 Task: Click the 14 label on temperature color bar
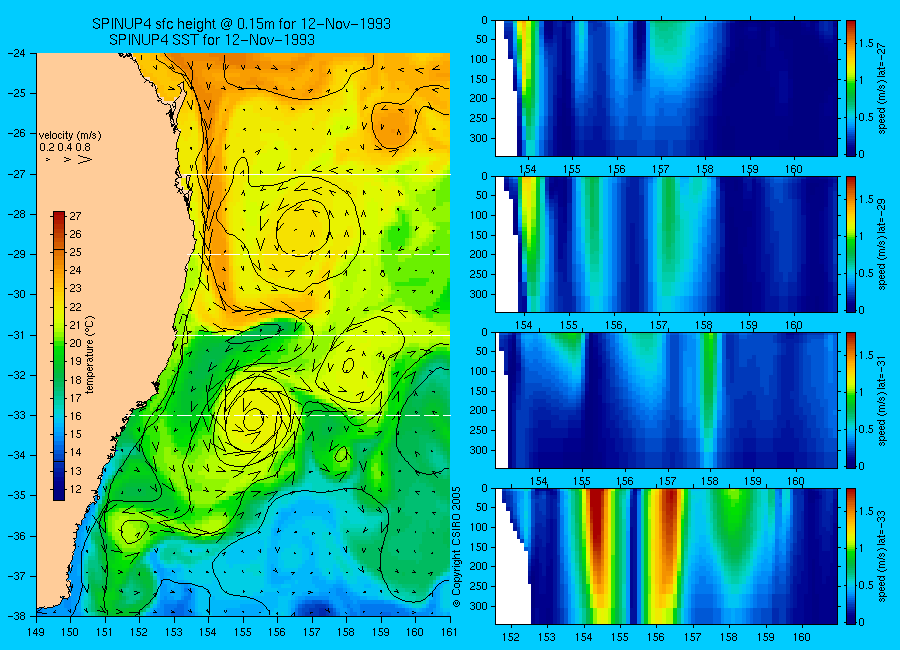75,452
